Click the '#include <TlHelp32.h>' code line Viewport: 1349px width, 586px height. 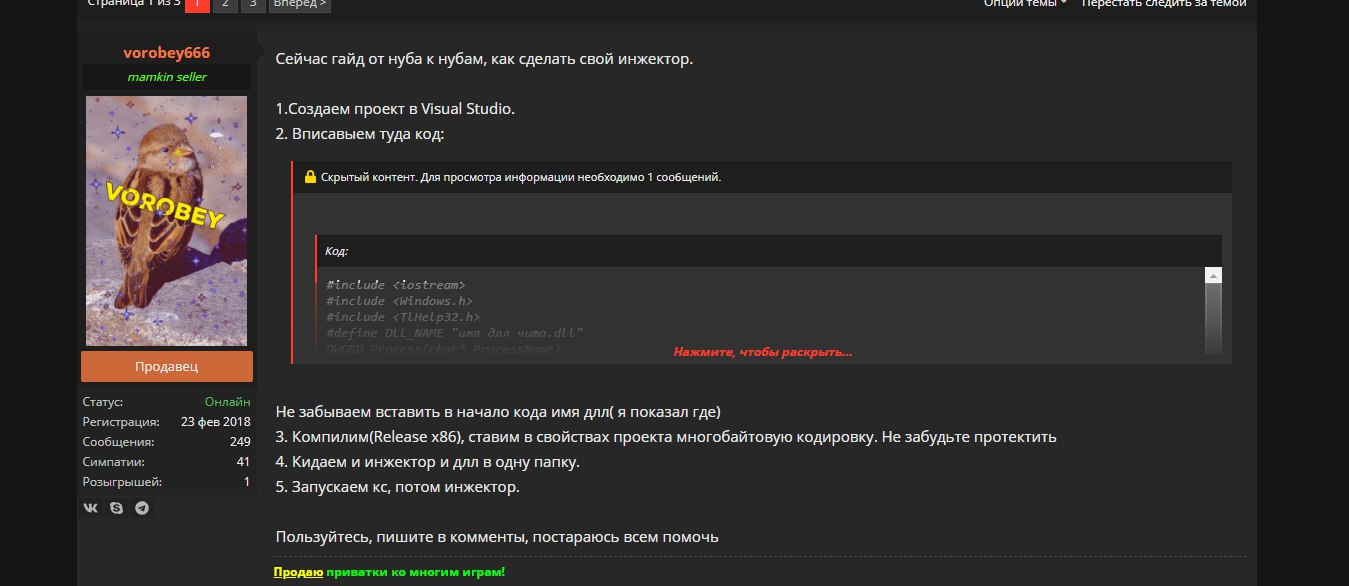click(403, 317)
